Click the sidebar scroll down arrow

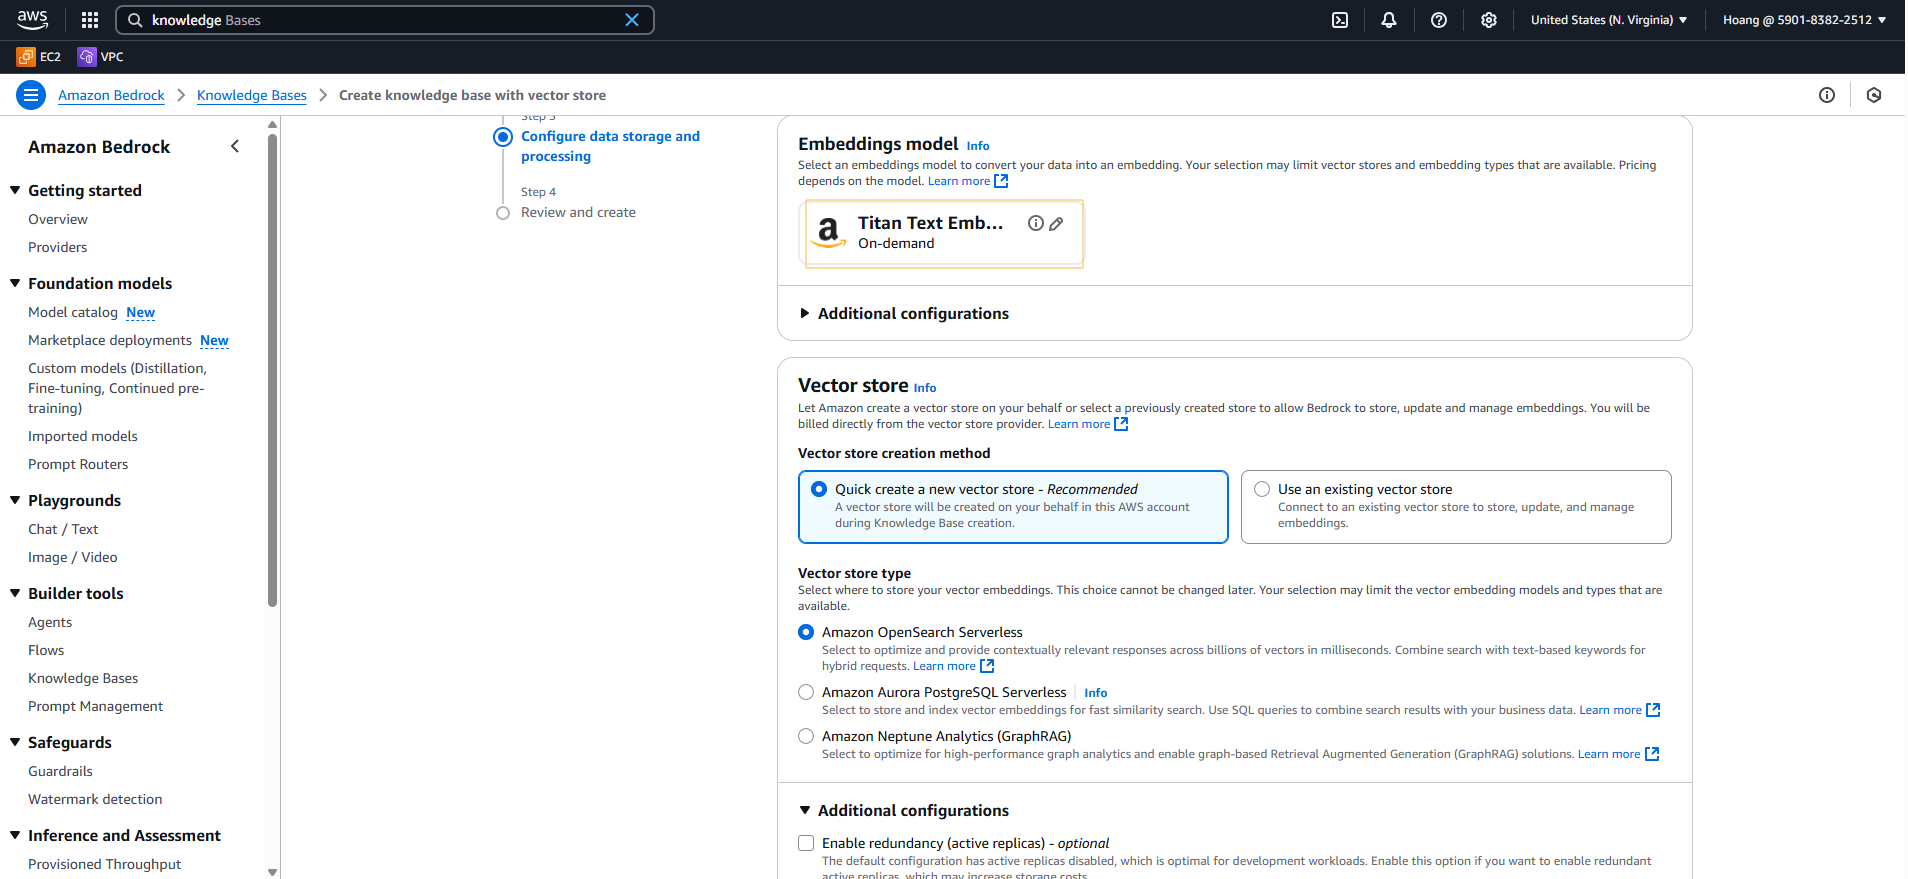pyautogui.click(x=272, y=872)
